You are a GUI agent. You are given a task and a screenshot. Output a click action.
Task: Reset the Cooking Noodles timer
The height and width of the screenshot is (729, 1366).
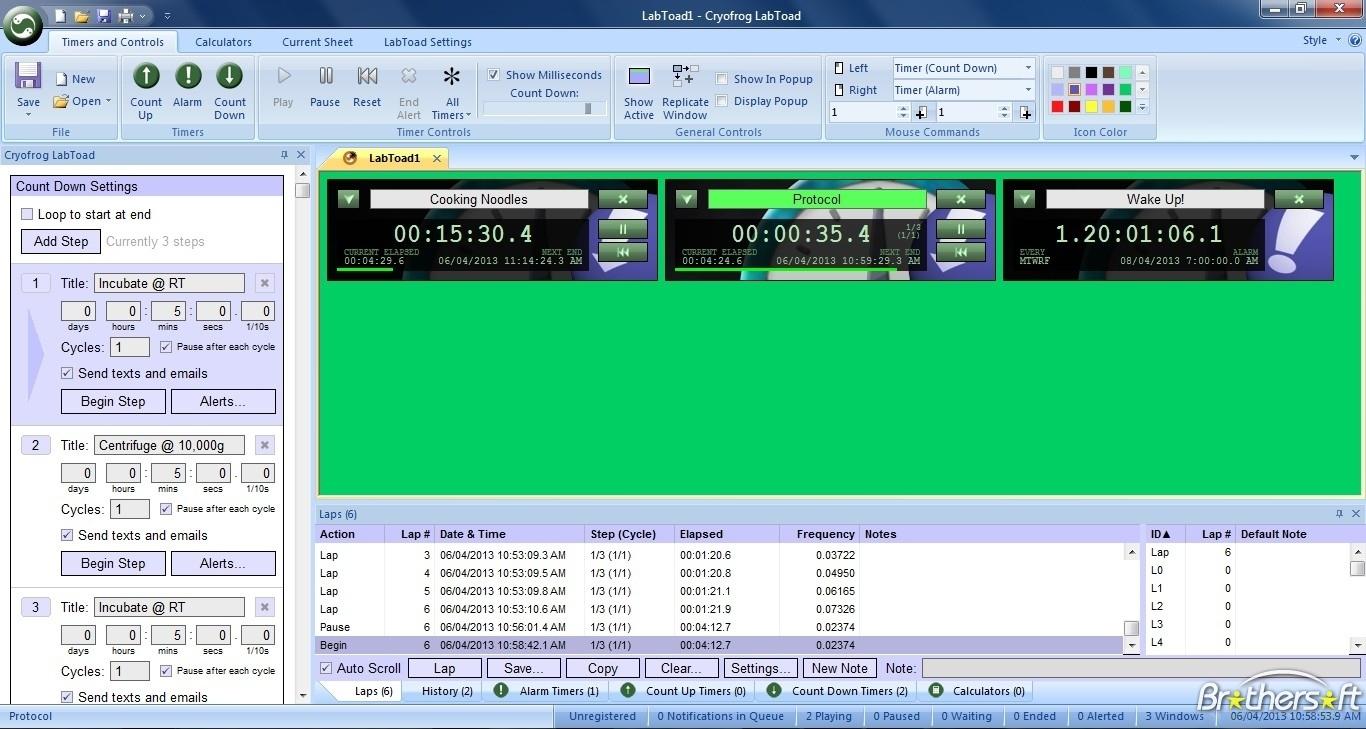[x=623, y=252]
